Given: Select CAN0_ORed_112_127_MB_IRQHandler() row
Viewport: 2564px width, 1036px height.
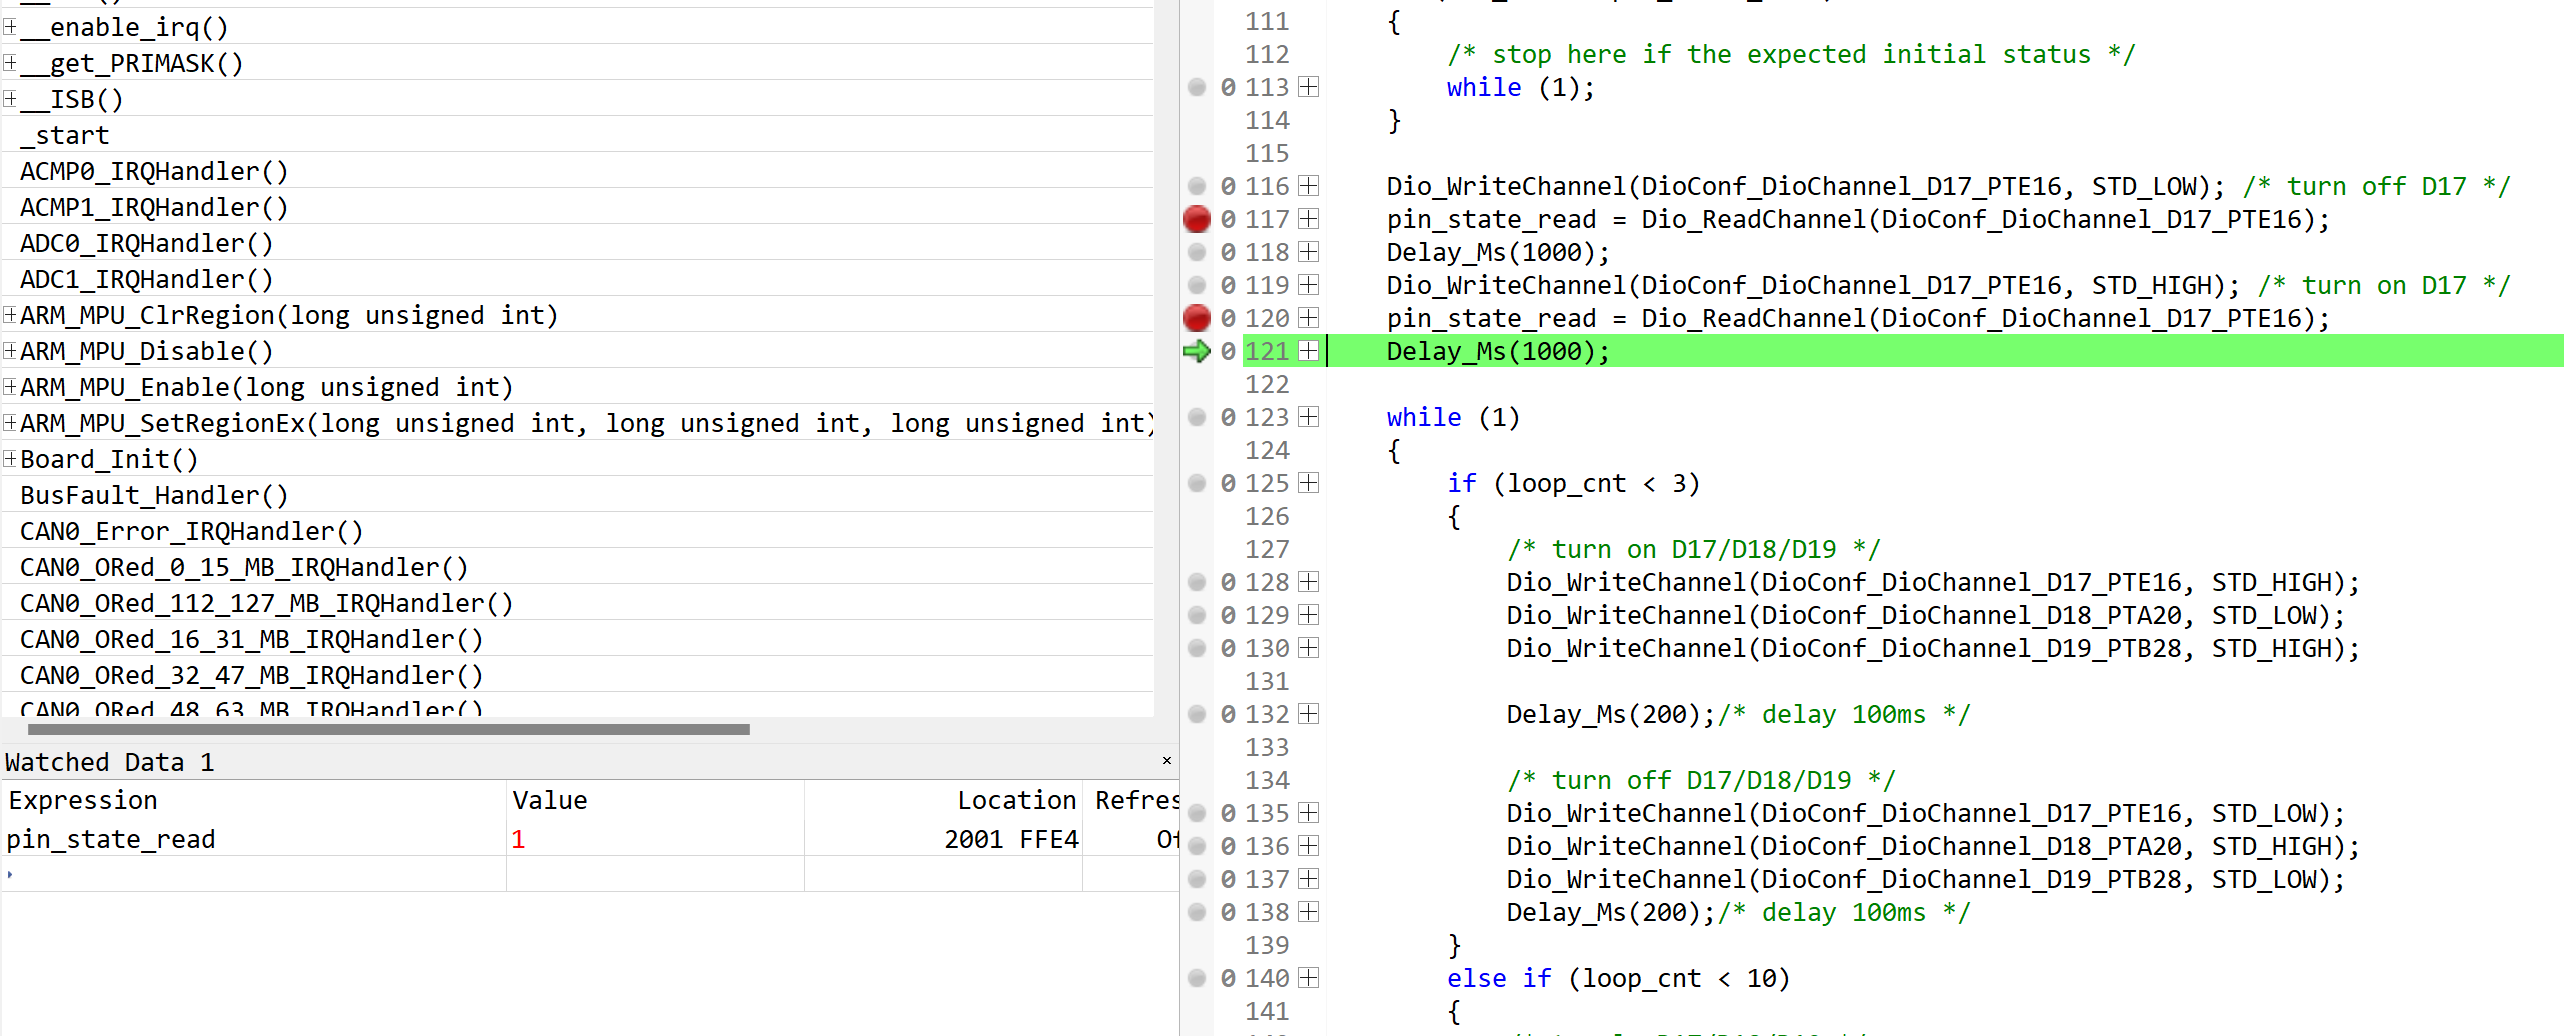Looking at the screenshot, I should point(577,603).
